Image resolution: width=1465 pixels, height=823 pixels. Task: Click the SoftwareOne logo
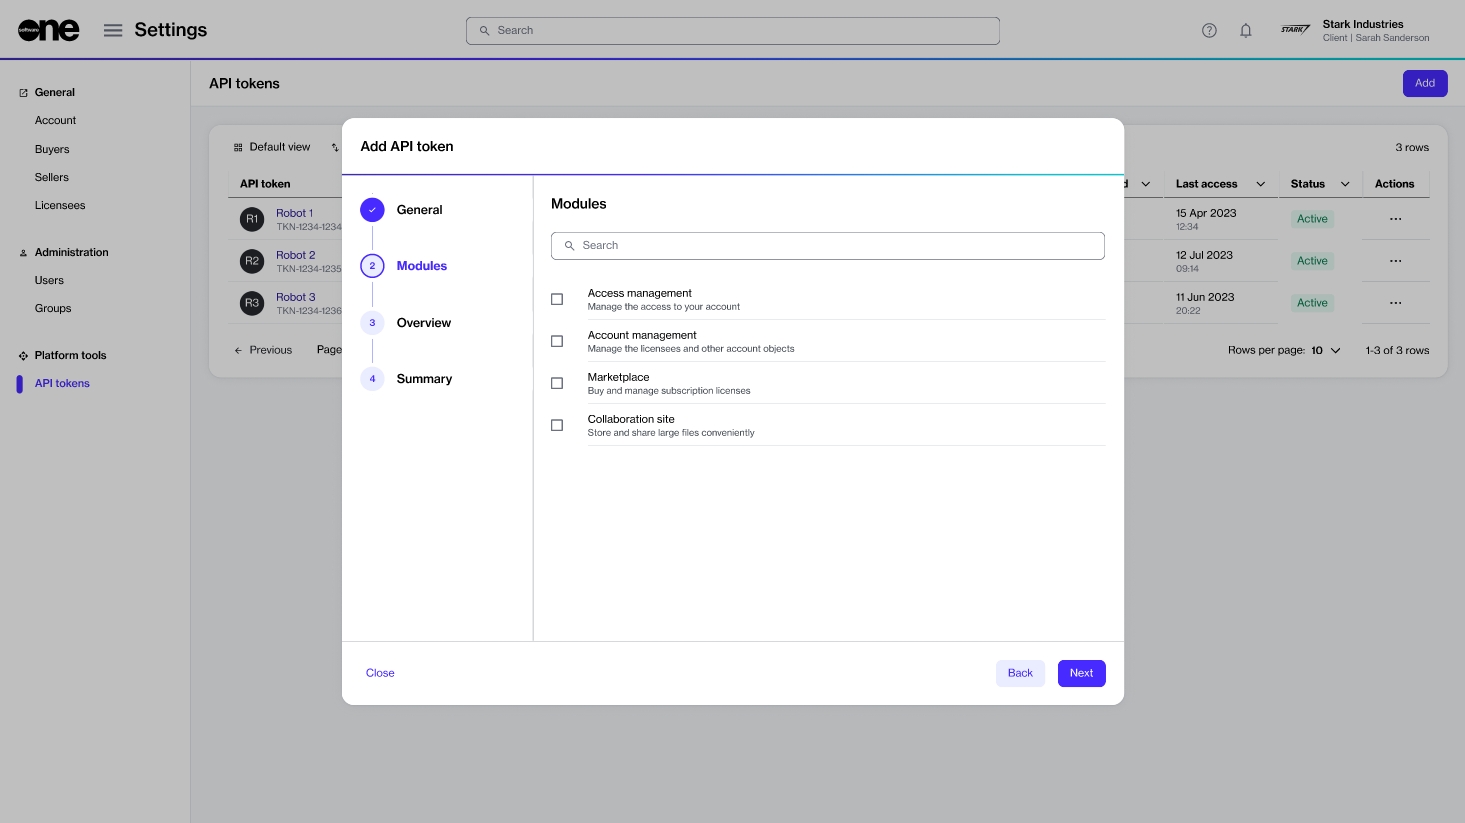click(48, 30)
